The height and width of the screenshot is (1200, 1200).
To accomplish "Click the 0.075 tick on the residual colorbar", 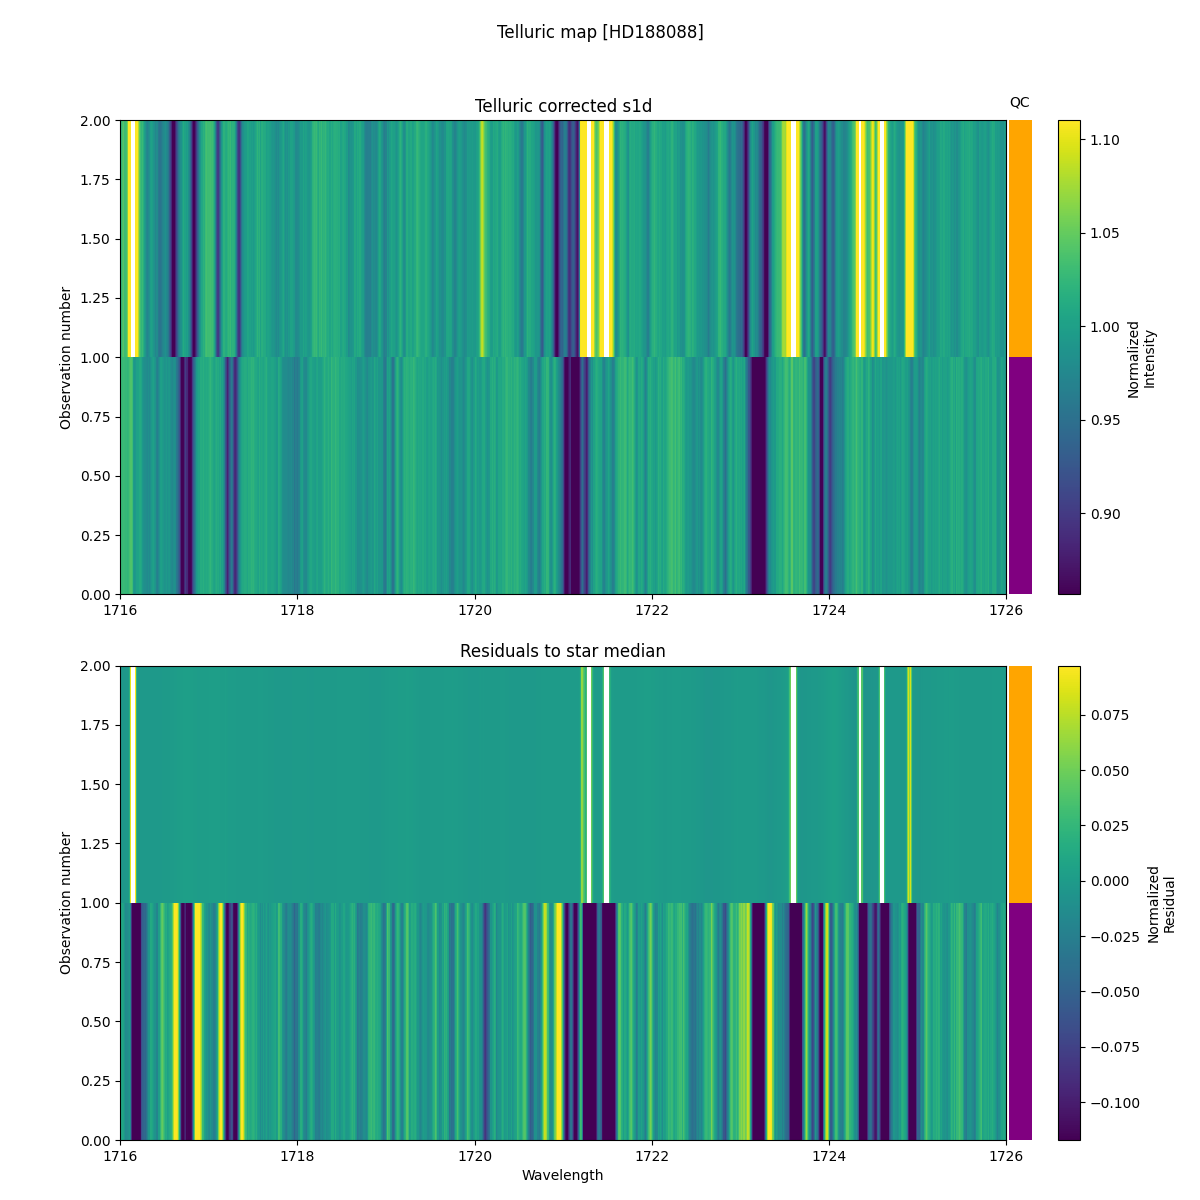I will click(x=1108, y=715).
